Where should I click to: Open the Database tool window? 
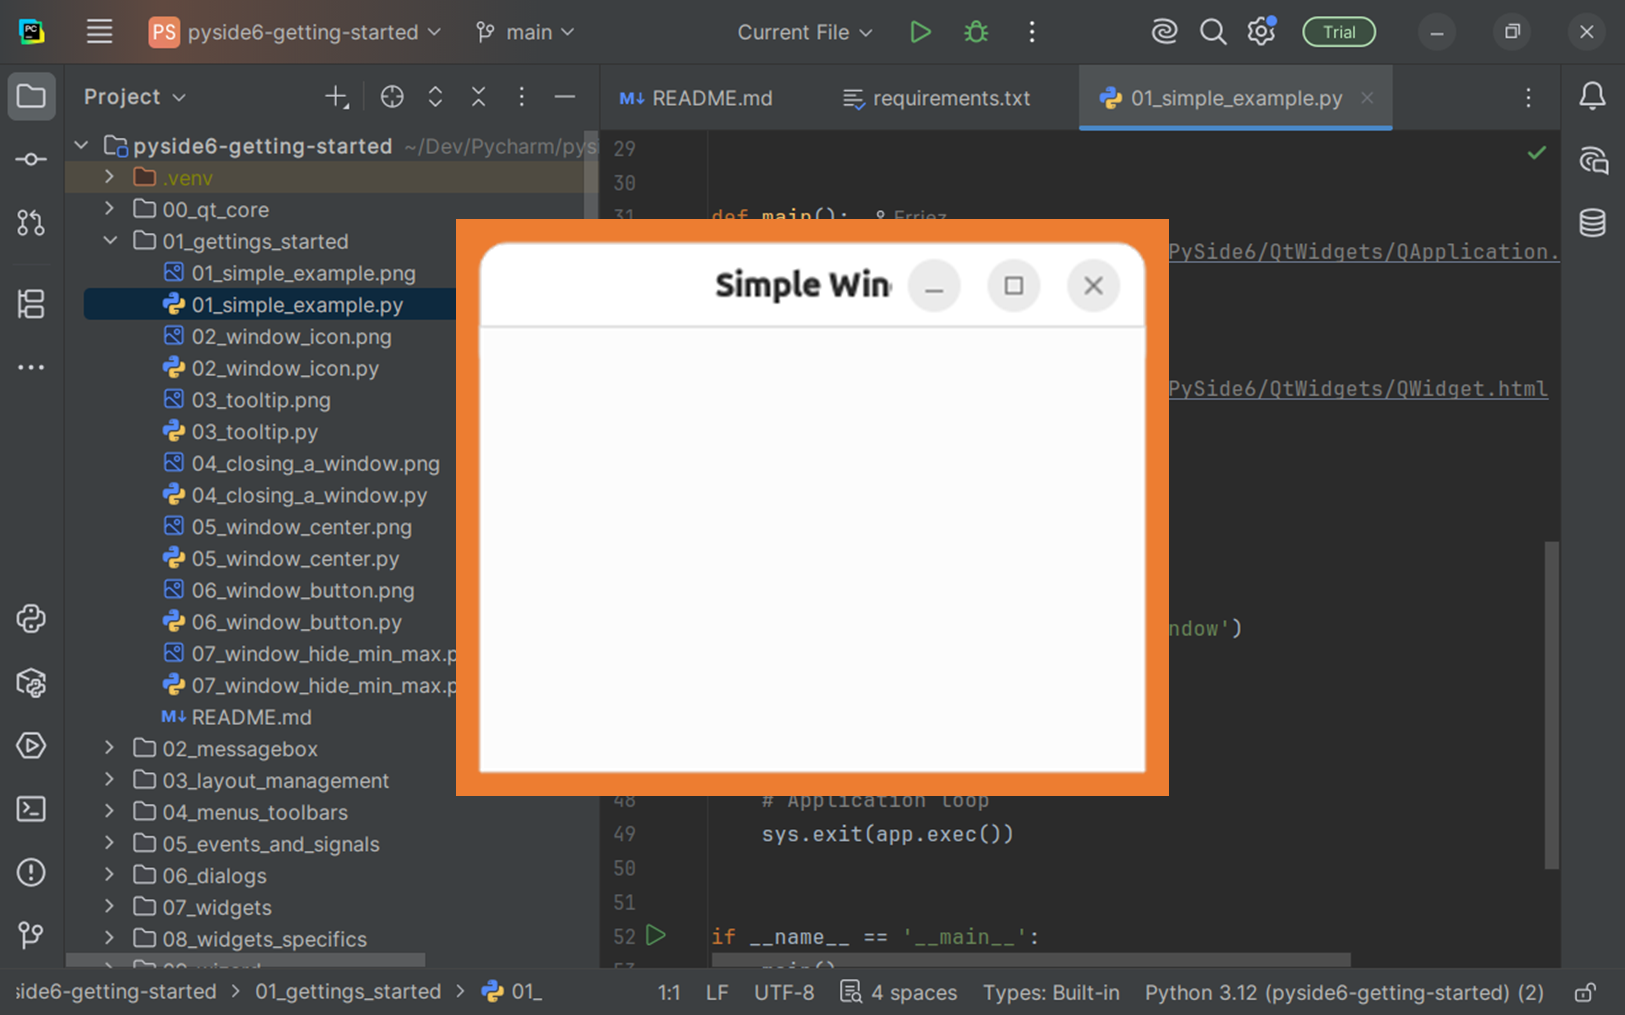1592,222
